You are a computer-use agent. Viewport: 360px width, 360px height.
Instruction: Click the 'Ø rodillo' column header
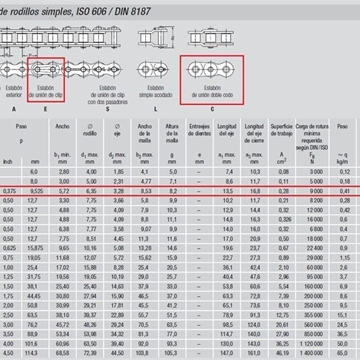[x=90, y=130]
